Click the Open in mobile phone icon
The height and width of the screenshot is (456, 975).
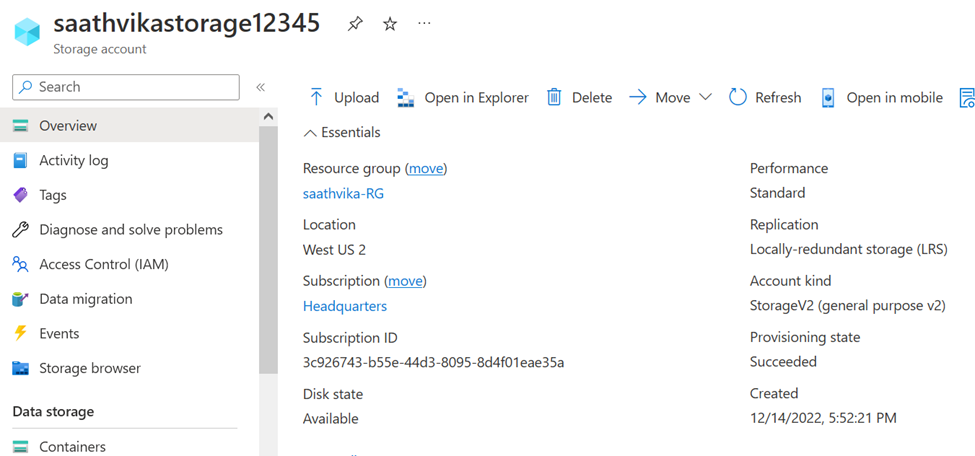tap(828, 98)
